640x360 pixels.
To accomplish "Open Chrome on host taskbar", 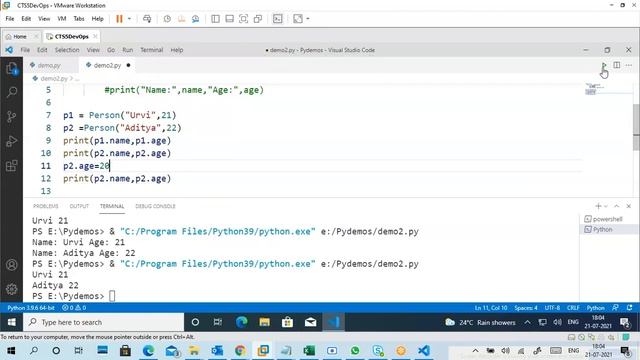I will [x=240, y=351].
